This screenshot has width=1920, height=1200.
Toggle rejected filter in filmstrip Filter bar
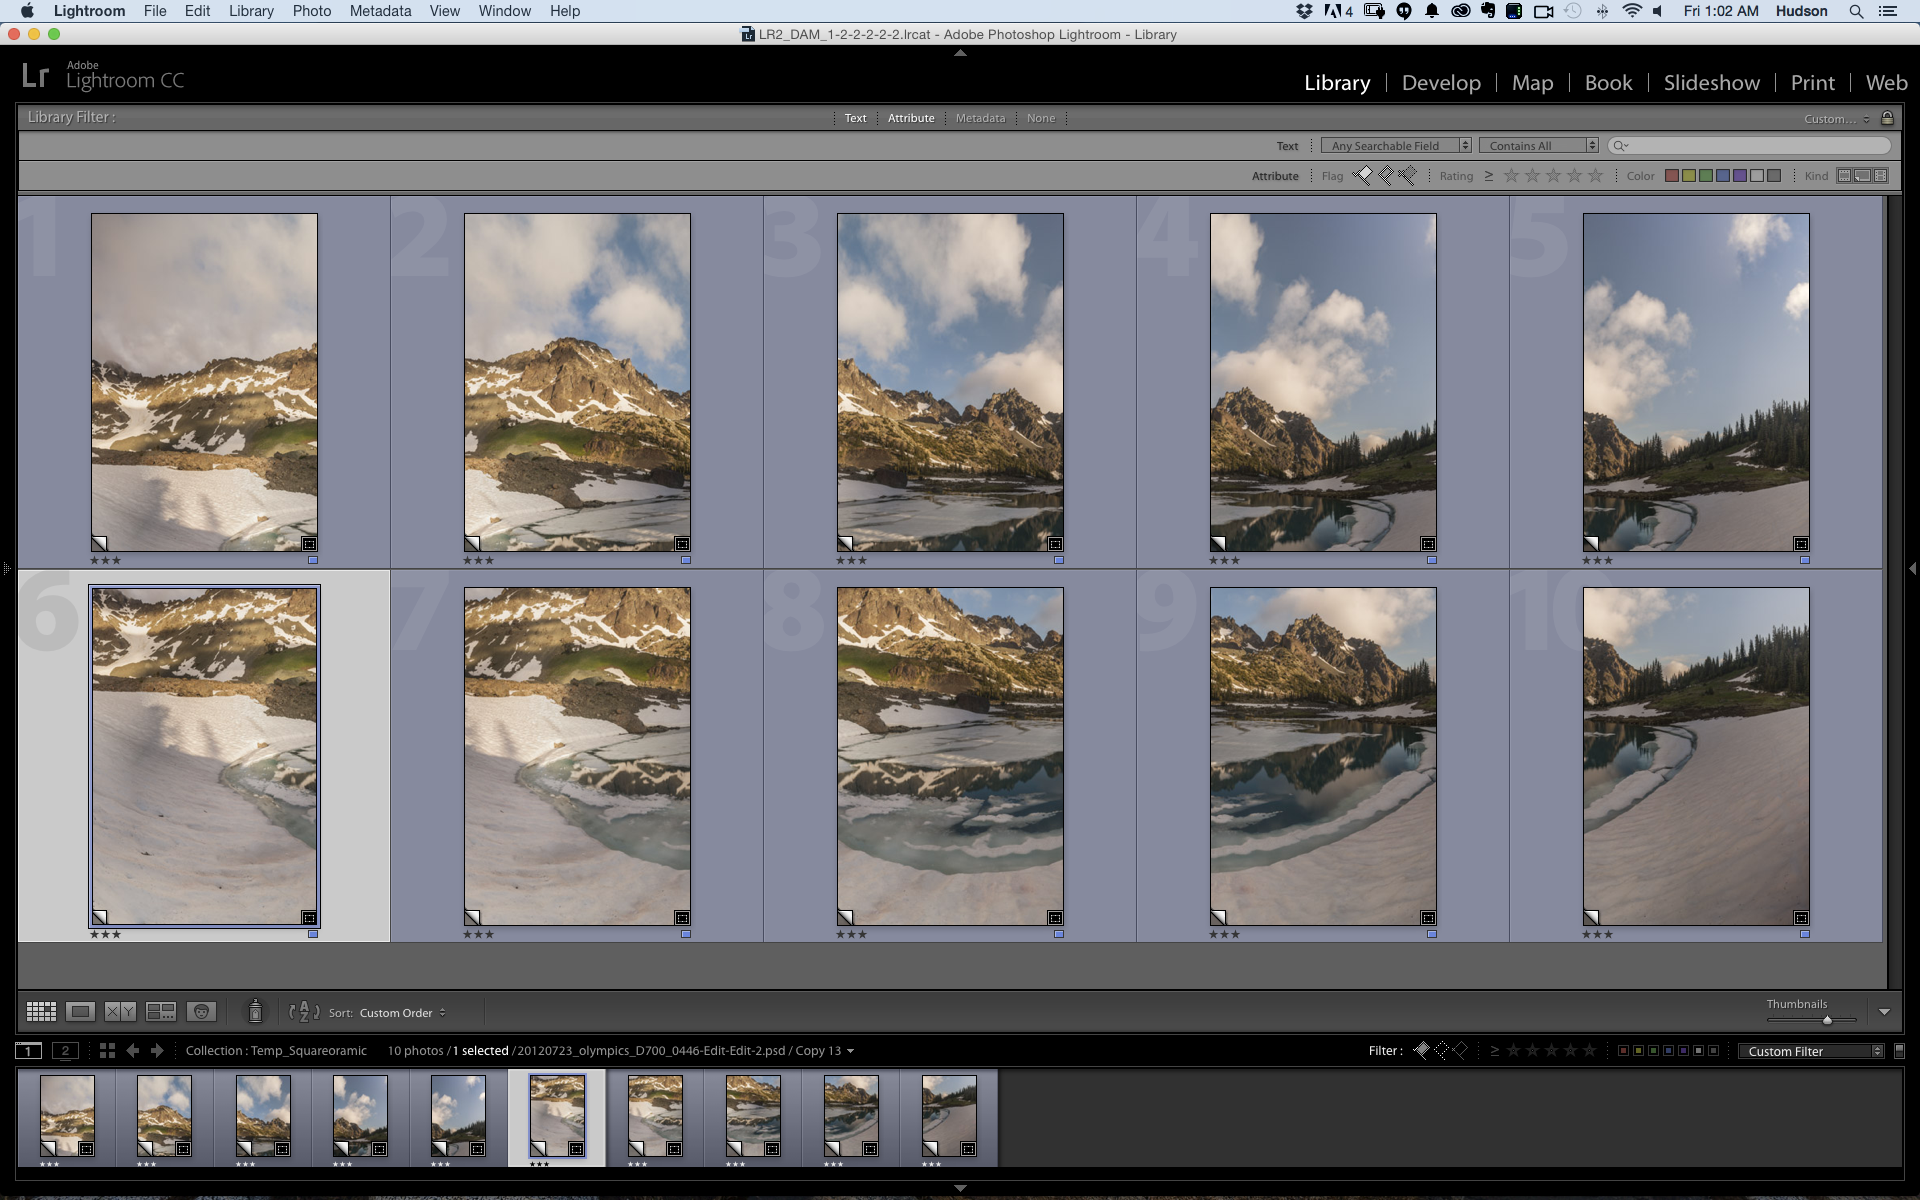coord(1460,1051)
